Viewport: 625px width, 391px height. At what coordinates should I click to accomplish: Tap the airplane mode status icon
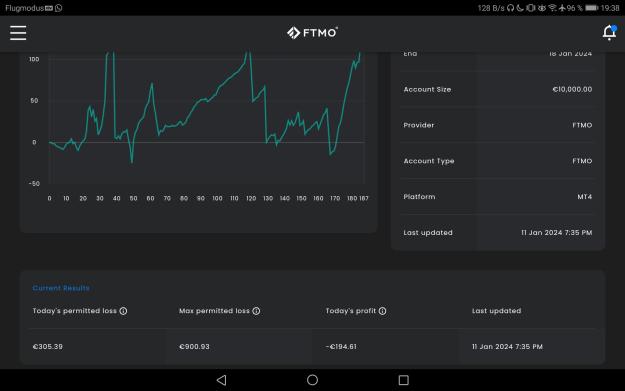[x=562, y=8]
